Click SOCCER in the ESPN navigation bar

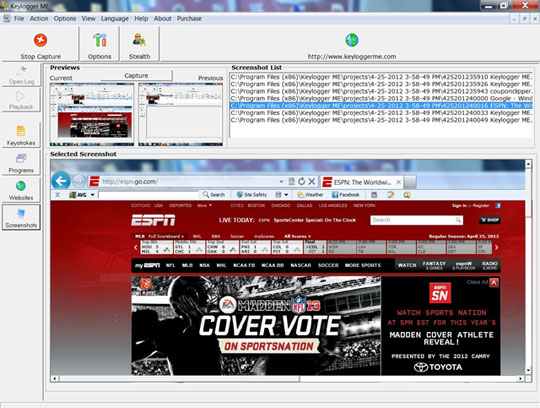(328, 265)
